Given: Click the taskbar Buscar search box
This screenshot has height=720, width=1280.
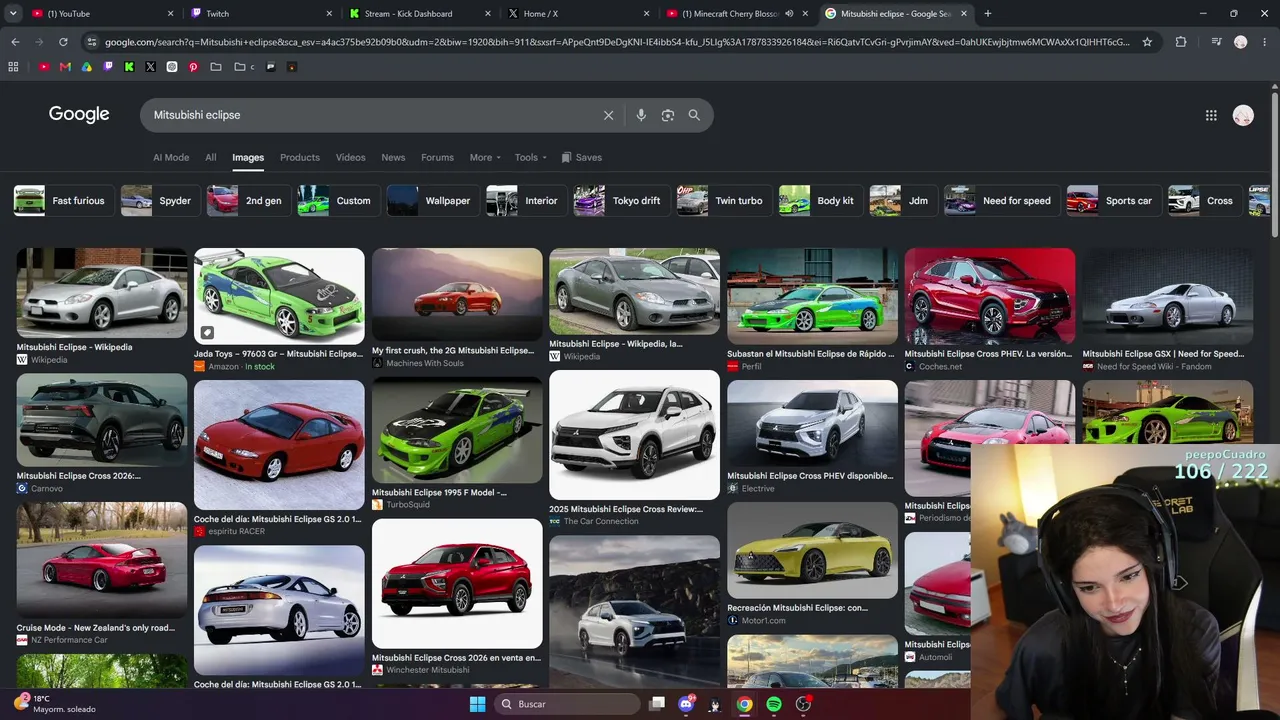Looking at the screenshot, I should [x=568, y=704].
